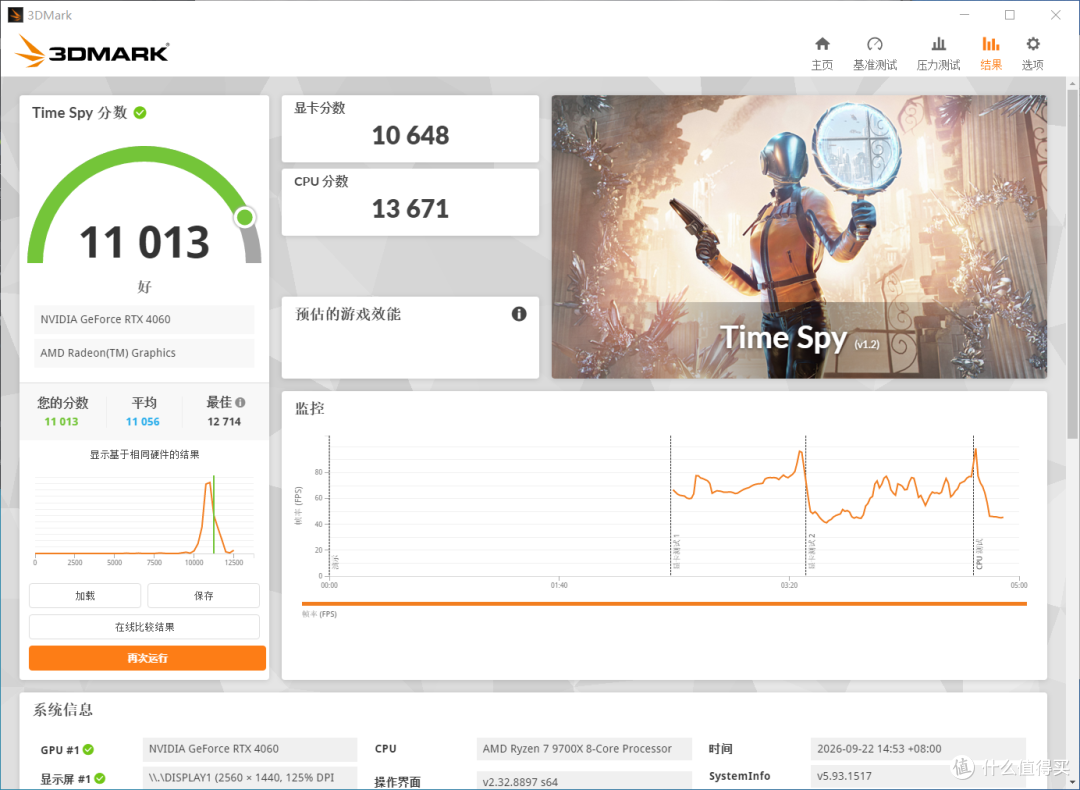Click the 保存 save button

tap(203, 596)
